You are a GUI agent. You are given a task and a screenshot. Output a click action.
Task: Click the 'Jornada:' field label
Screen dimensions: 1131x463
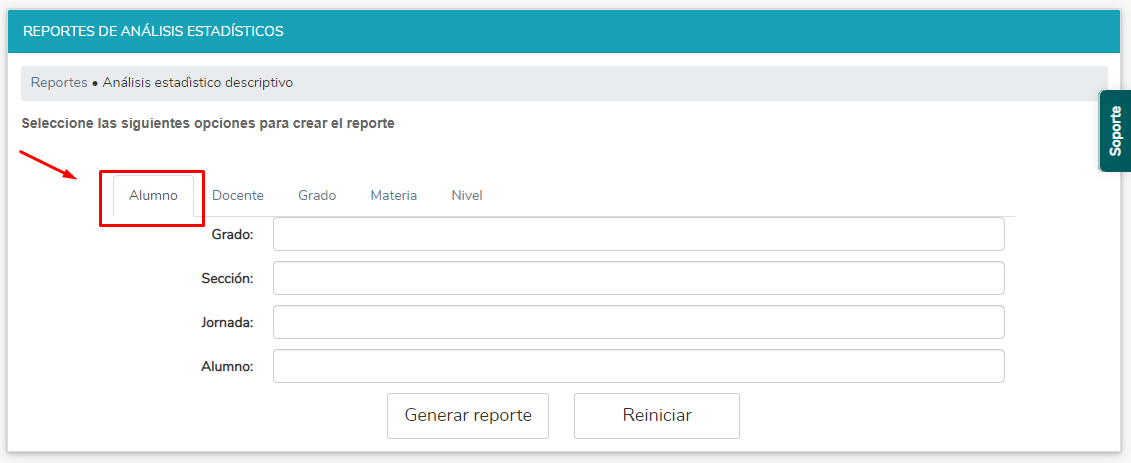click(227, 322)
